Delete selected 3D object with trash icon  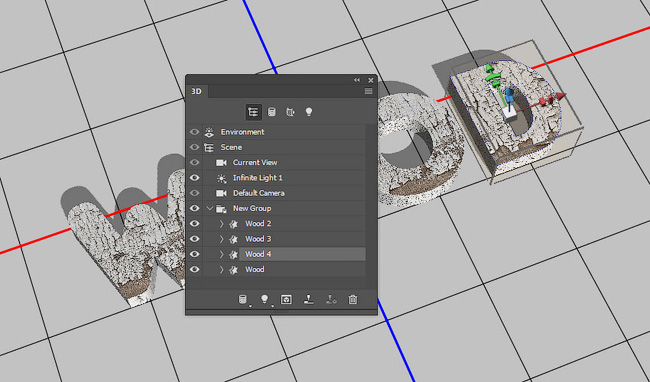pyautogui.click(x=352, y=299)
